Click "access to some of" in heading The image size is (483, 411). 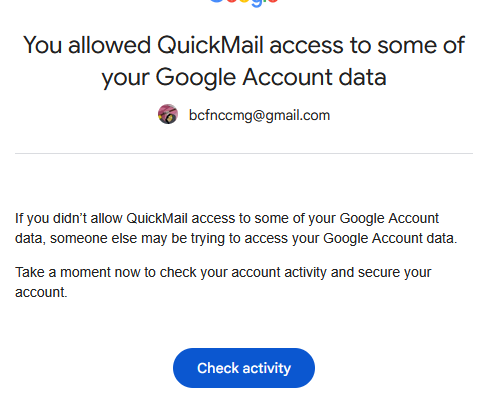pyautogui.click(x=367, y=45)
